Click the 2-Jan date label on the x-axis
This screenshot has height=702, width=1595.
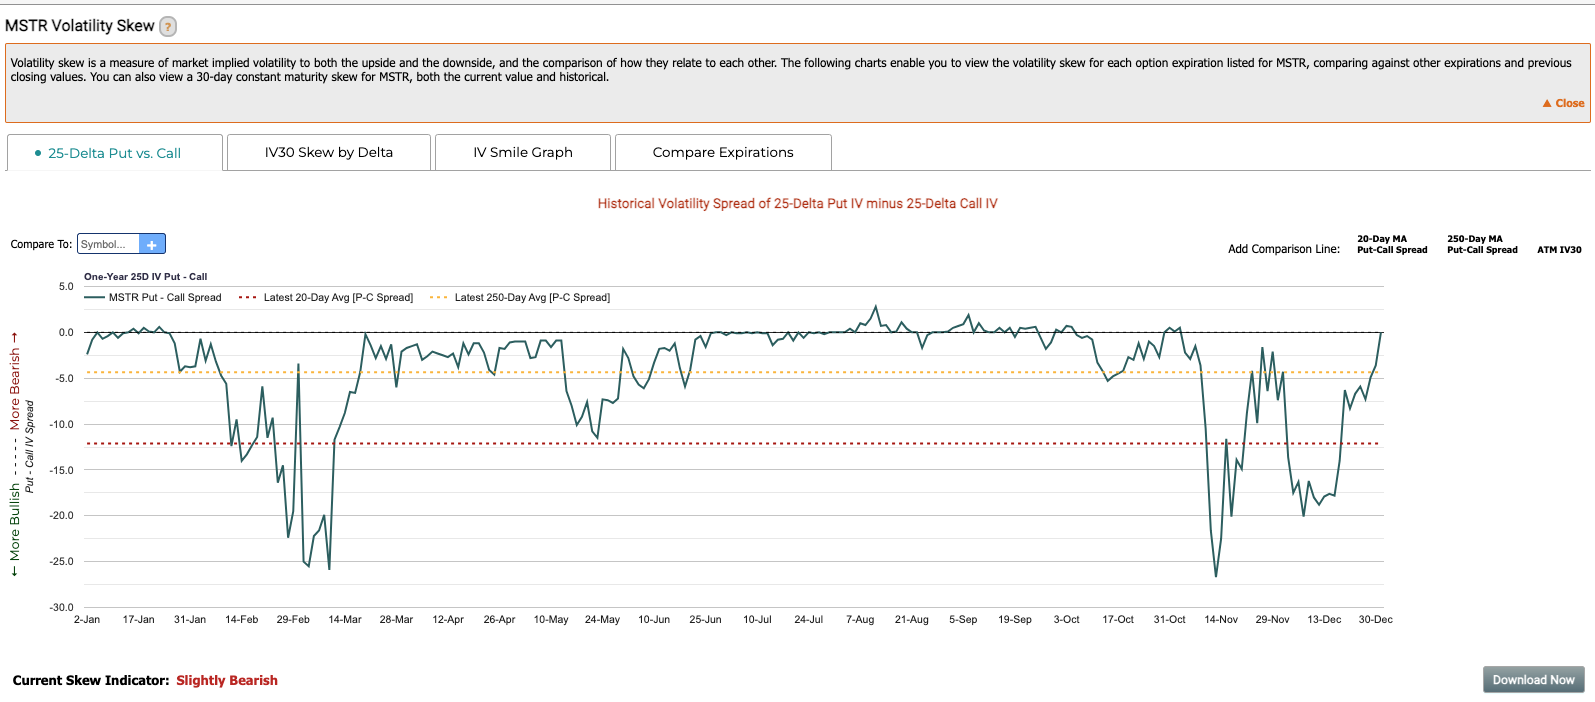[87, 620]
